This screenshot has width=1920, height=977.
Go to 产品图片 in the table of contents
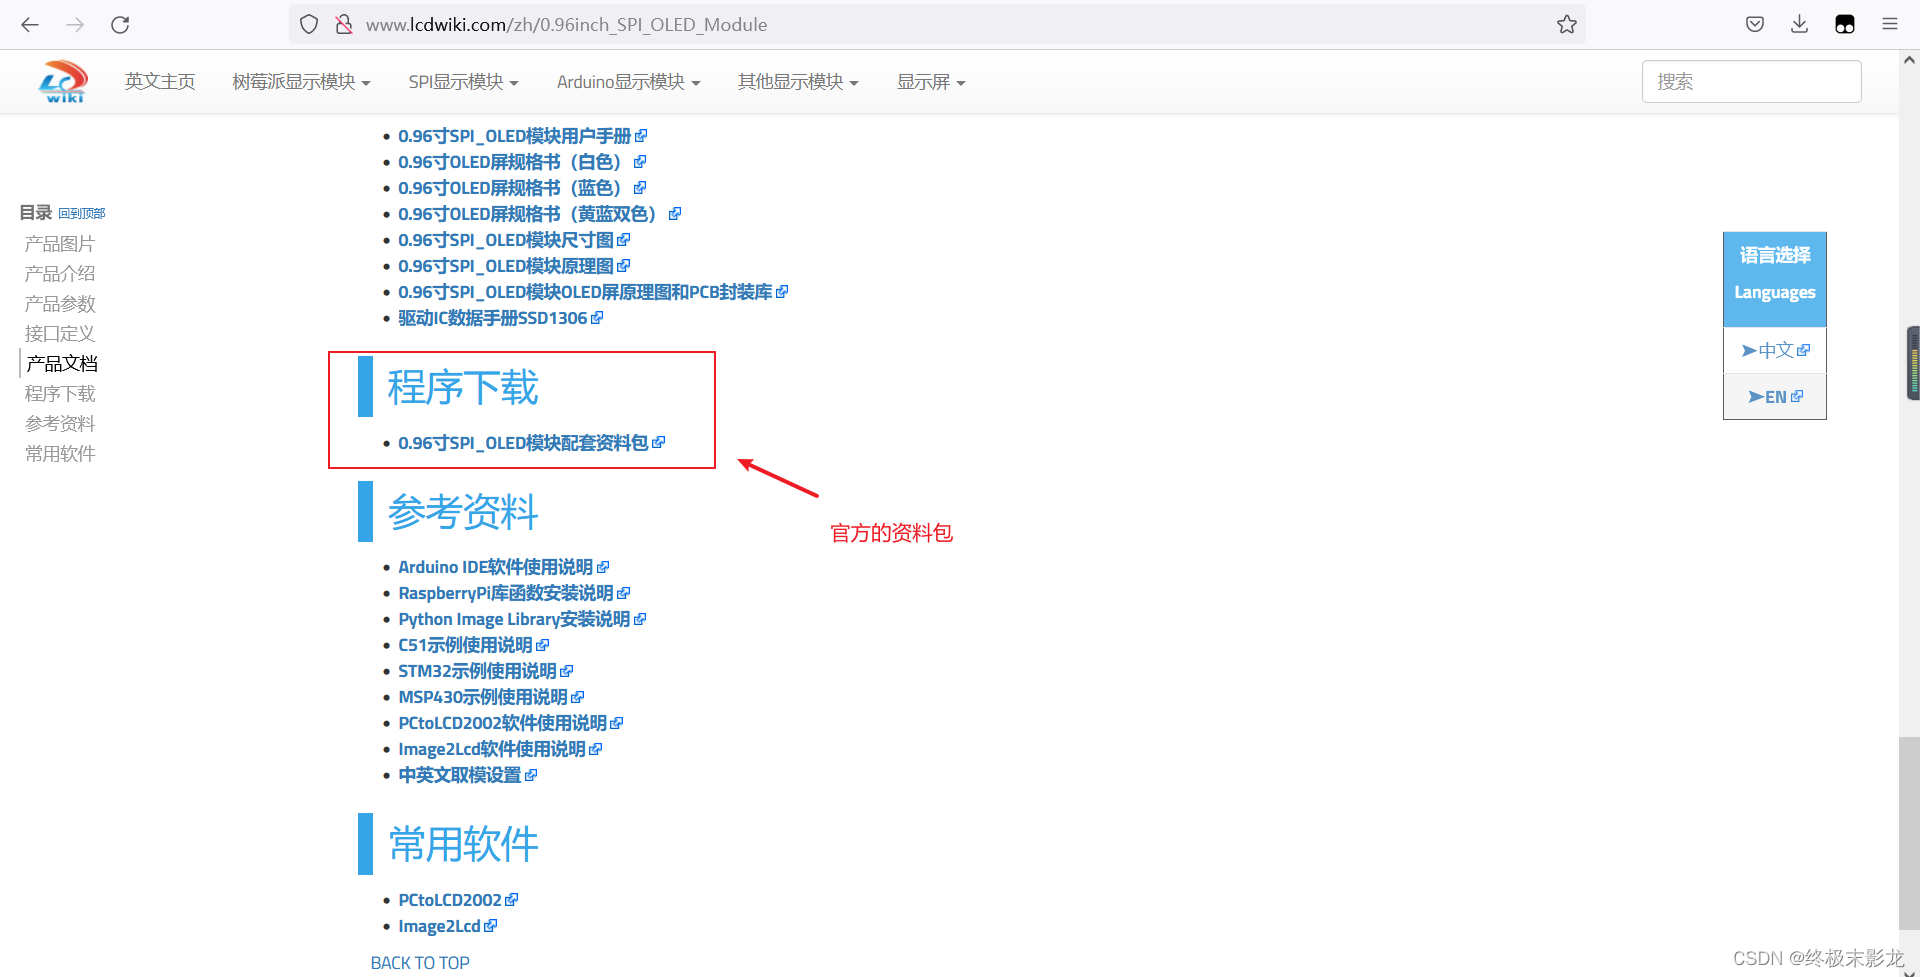[60, 244]
